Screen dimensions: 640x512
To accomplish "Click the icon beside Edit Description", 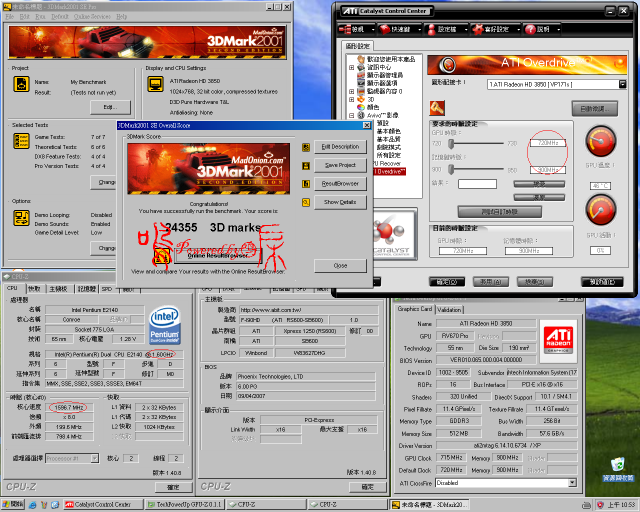I will 306,147.
